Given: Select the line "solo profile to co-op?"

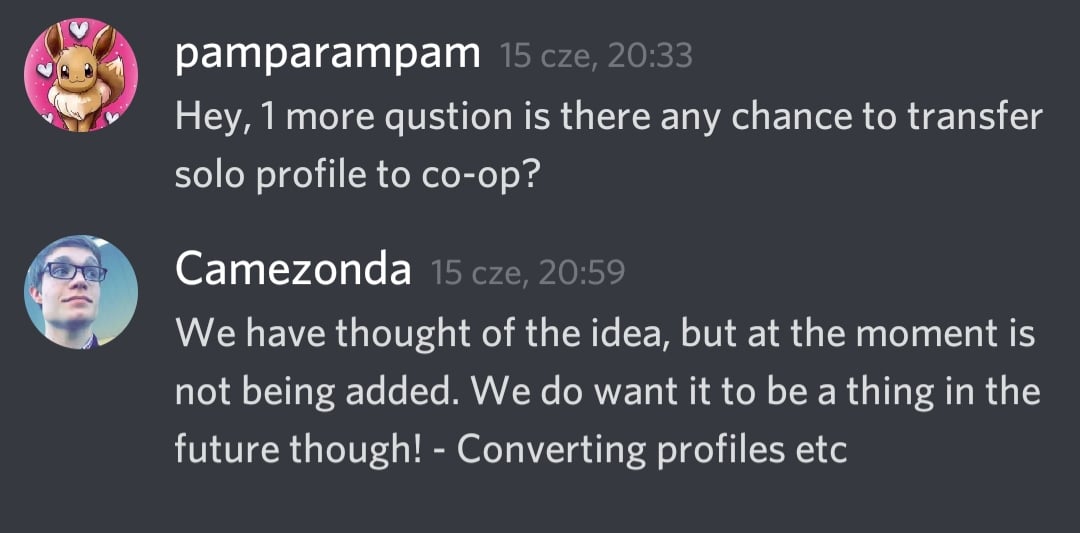Looking at the screenshot, I should pyautogui.click(x=356, y=178).
